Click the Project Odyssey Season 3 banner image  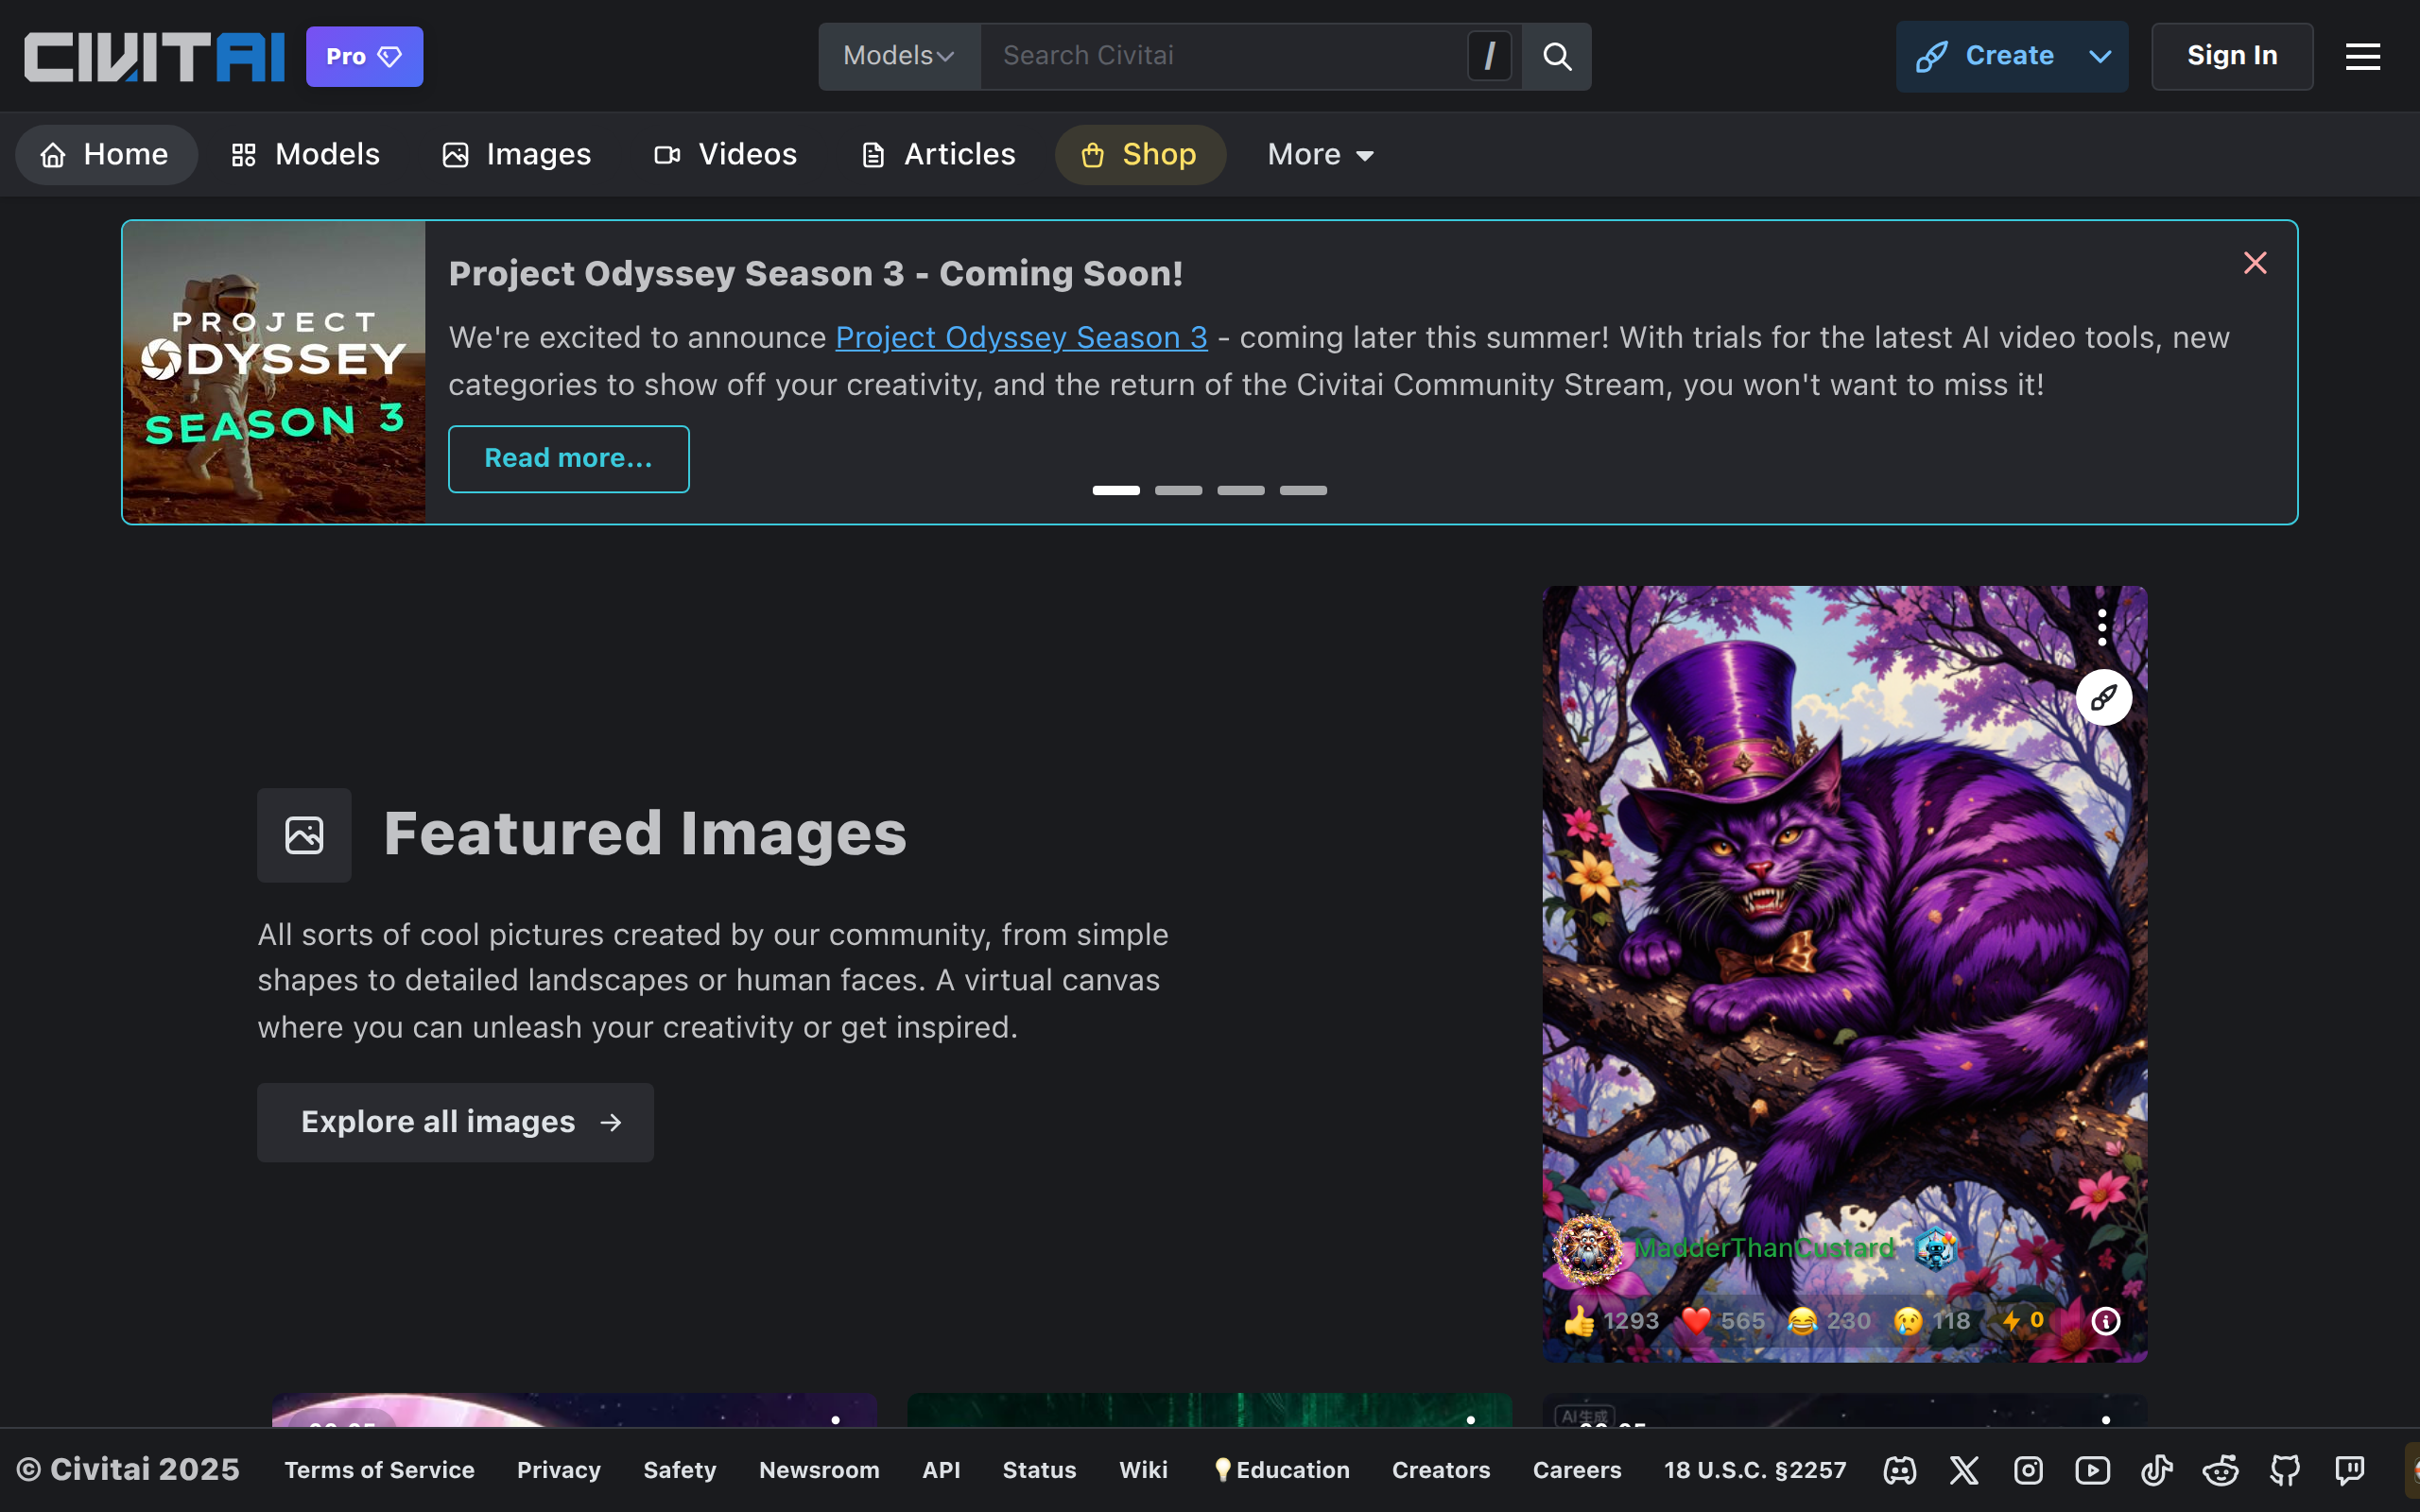click(274, 372)
